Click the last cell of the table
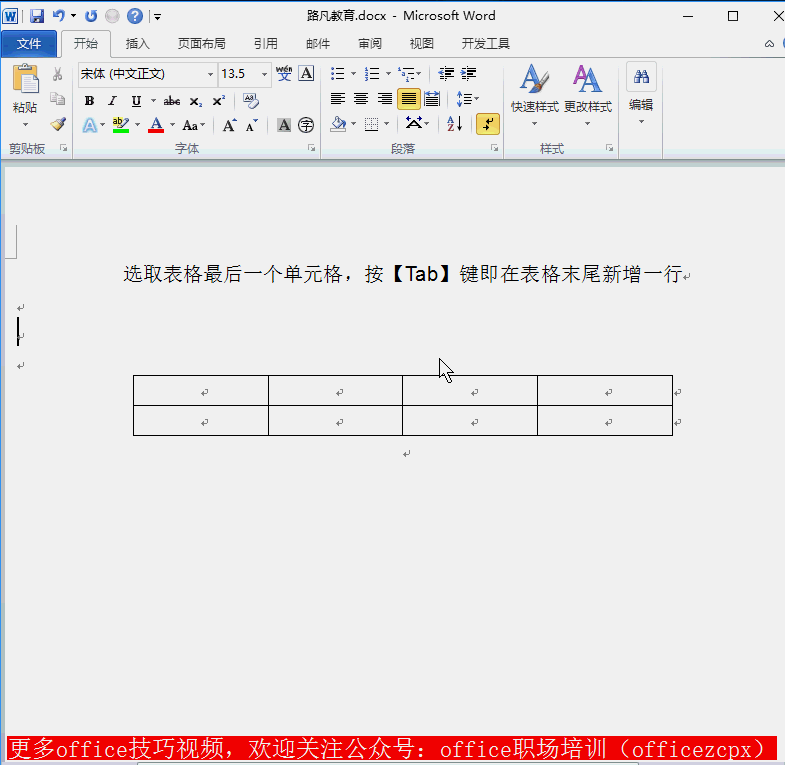The height and width of the screenshot is (765, 785). 605,421
